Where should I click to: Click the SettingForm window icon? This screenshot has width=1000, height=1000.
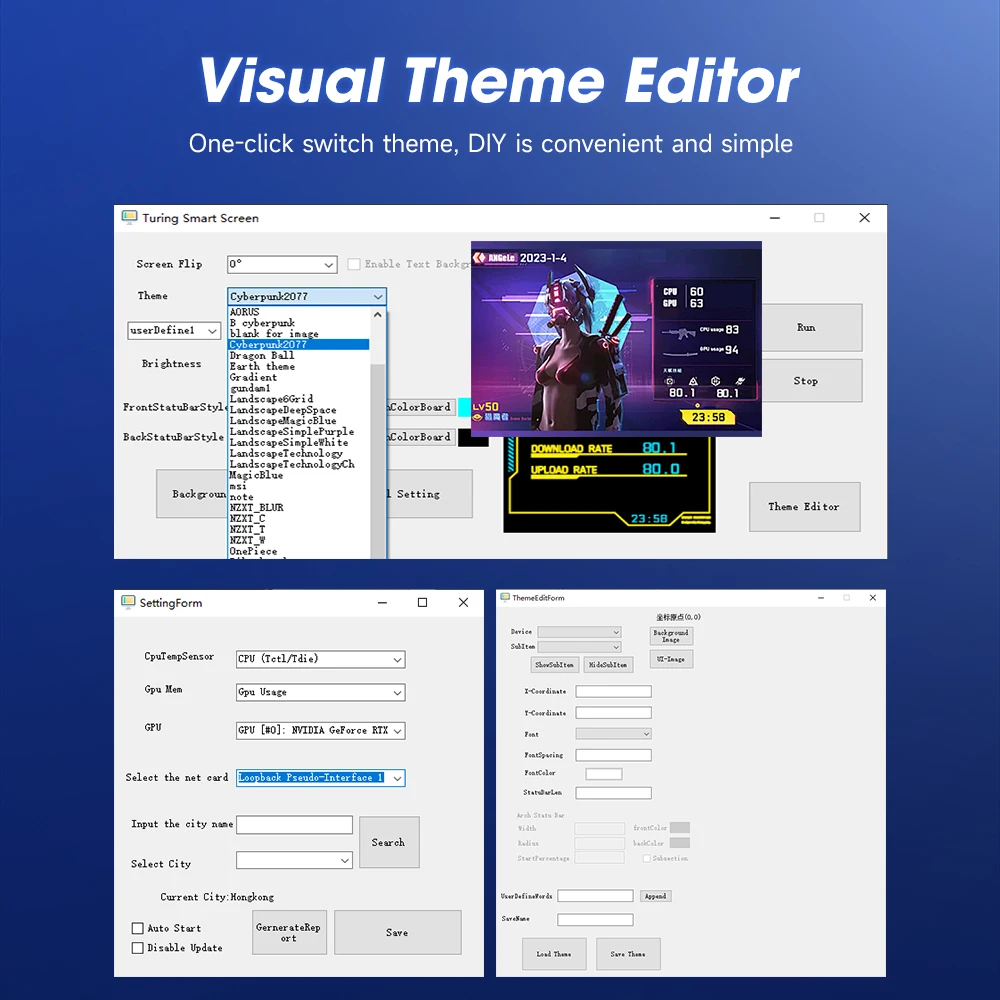(128, 602)
